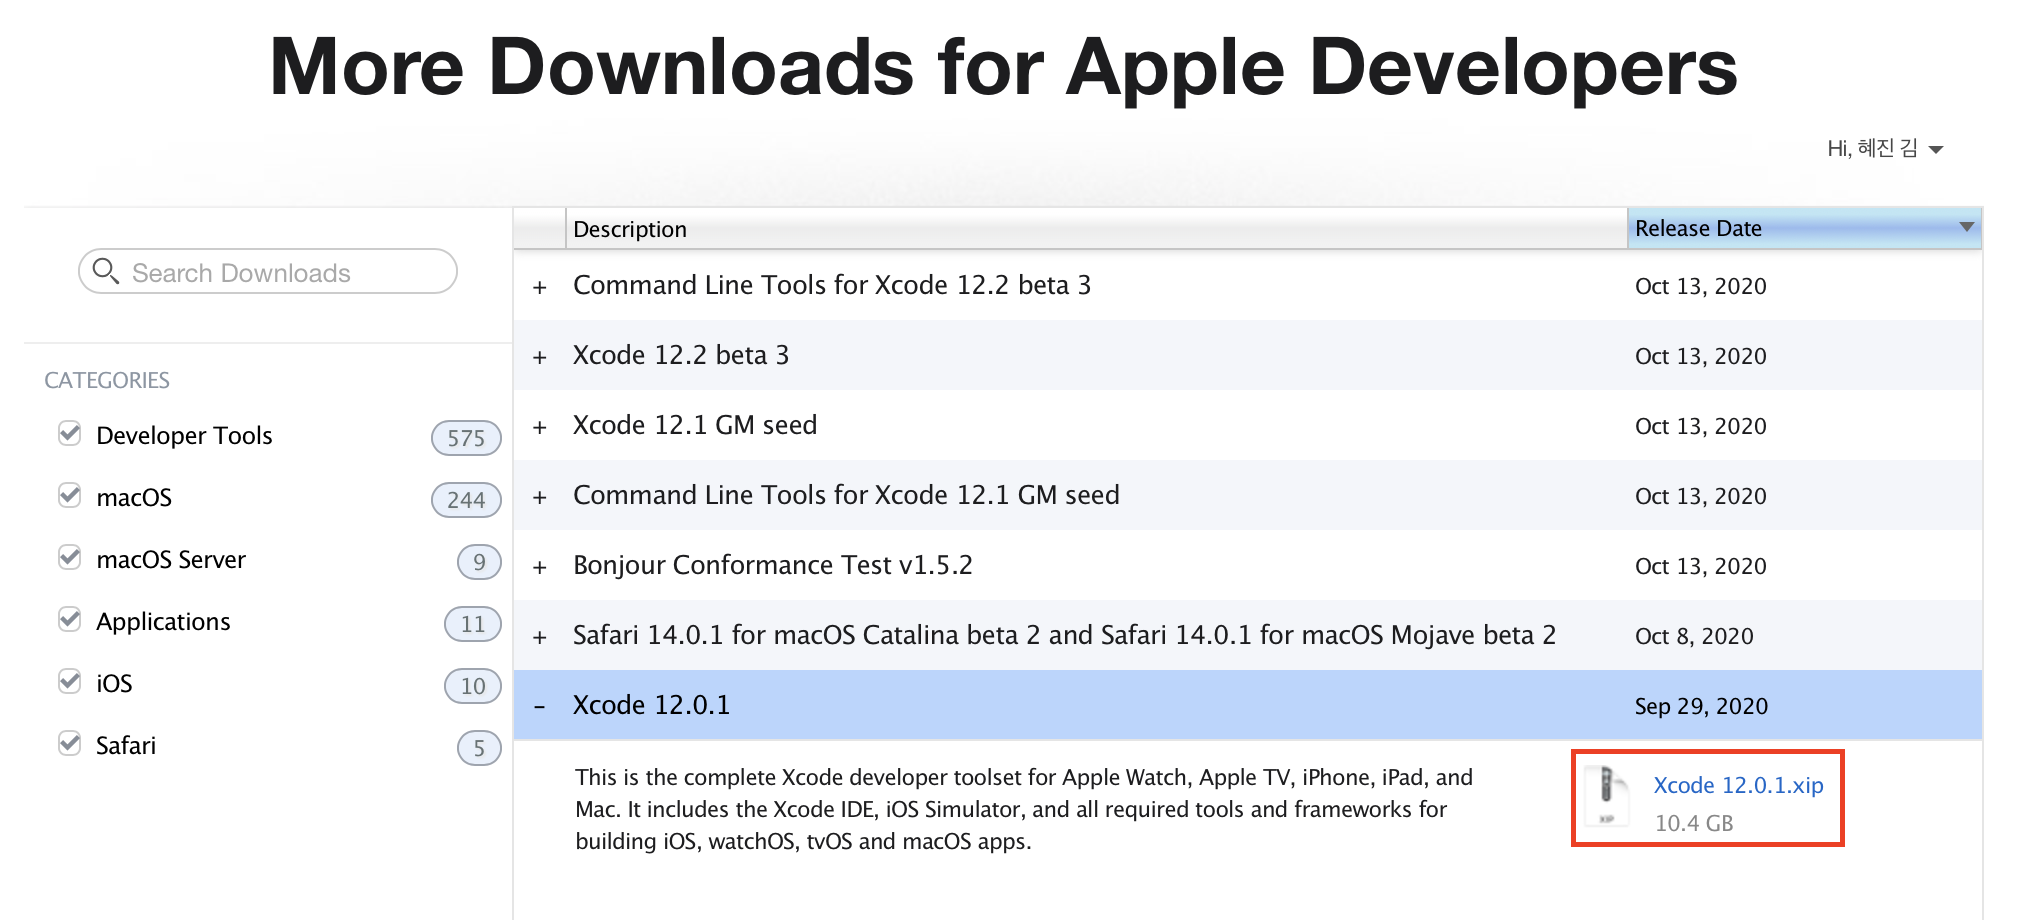Click the Sep 29, 2020 release date
Image resolution: width=2044 pixels, height=920 pixels.
(1701, 706)
